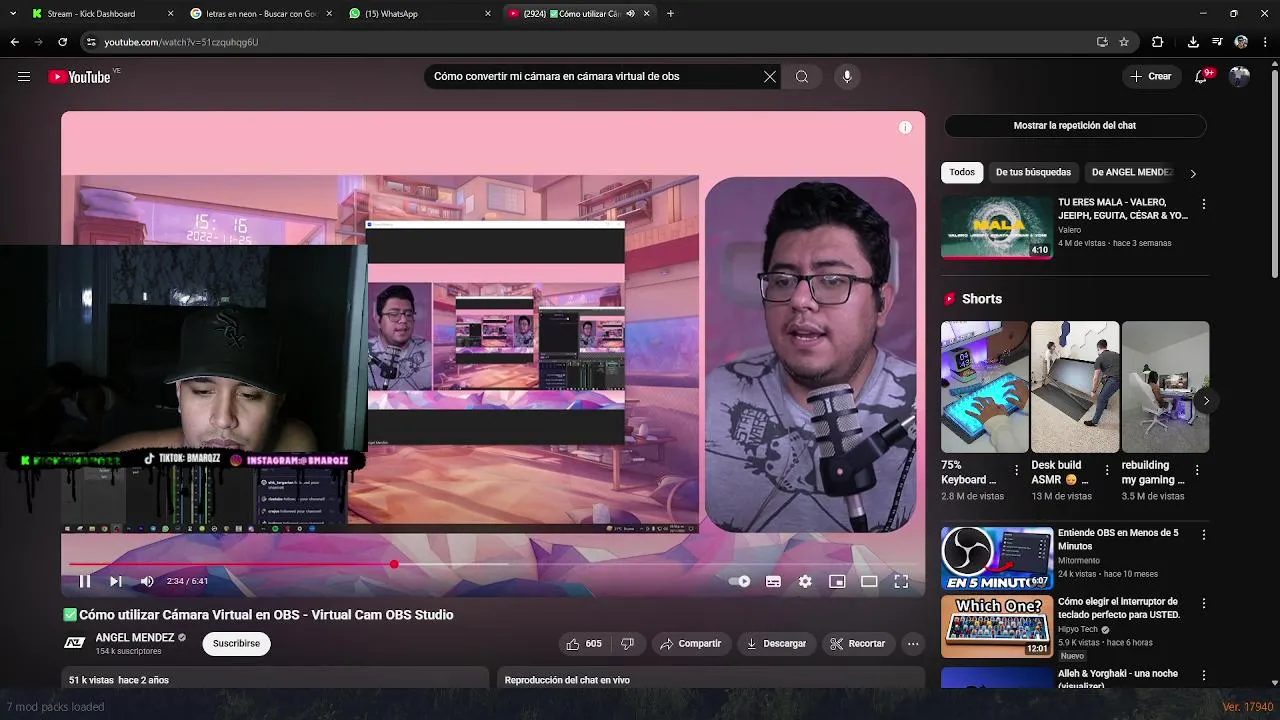The width and height of the screenshot is (1280, 720).
Task: Open the YouTube account avatar menu
Action: pos(1240,76)
